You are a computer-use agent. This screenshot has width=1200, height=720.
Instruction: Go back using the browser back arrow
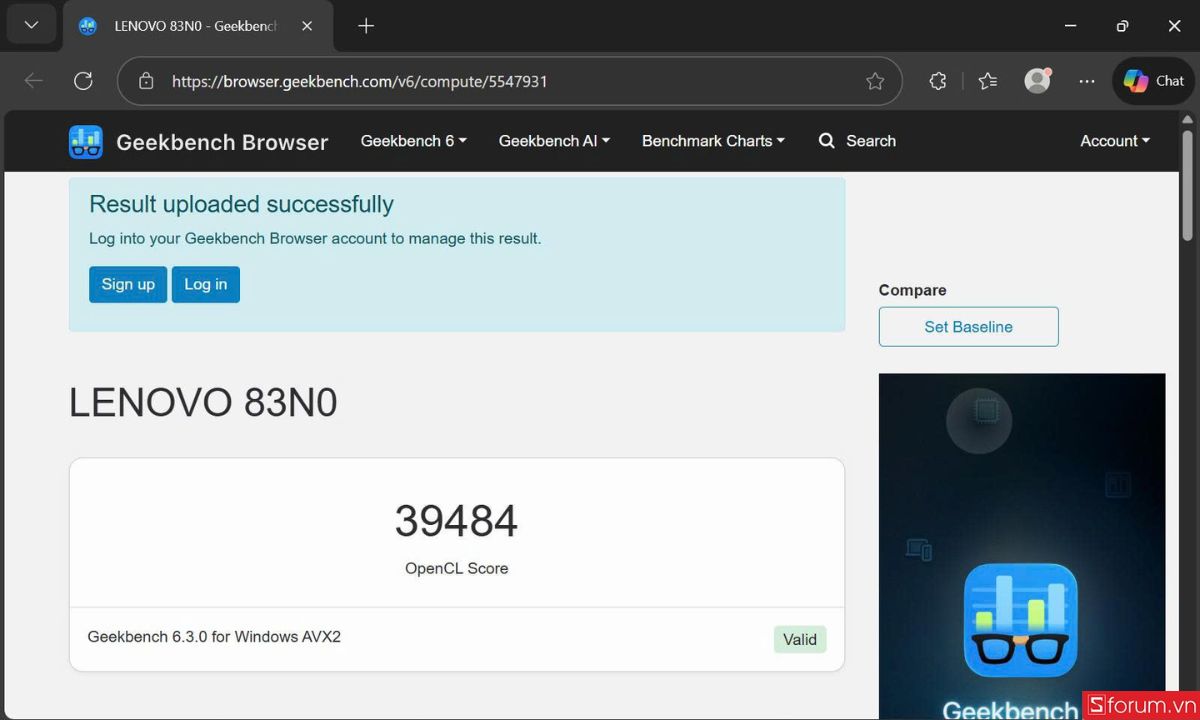33,81
